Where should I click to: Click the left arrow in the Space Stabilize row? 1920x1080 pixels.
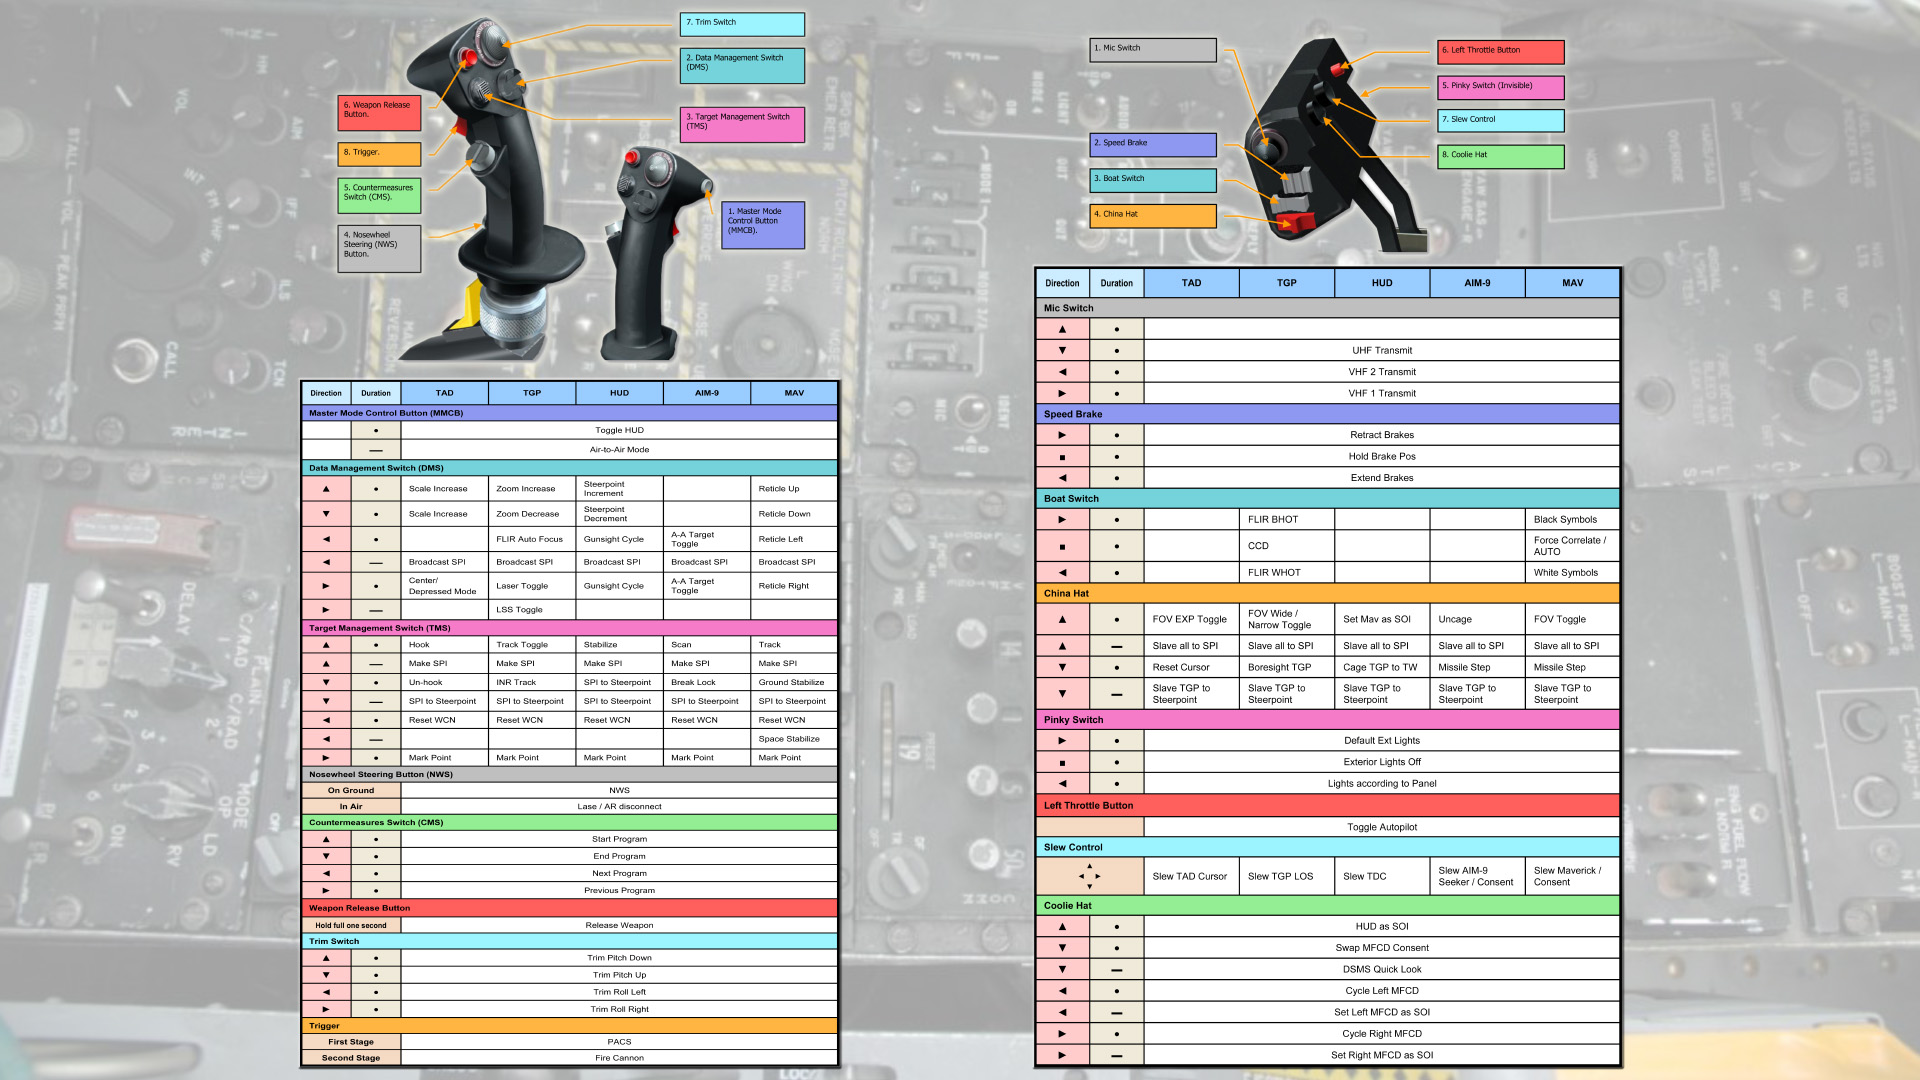pos(326,739)
